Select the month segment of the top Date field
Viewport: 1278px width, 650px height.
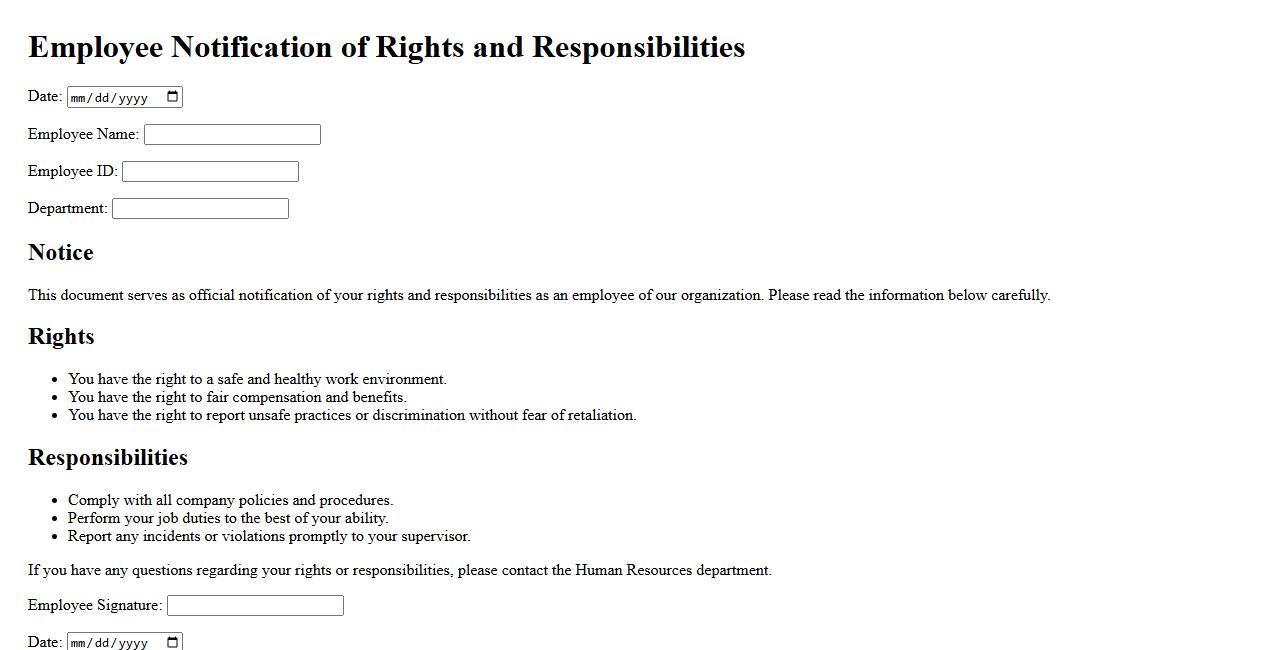(80, 98)
